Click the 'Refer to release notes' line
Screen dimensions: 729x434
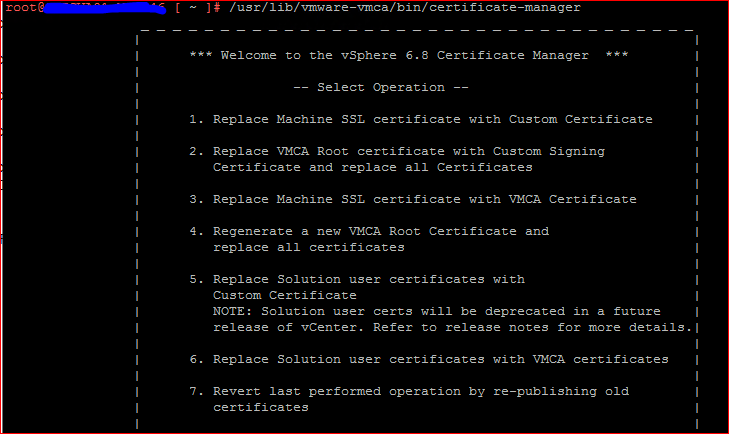coord(452,327)
